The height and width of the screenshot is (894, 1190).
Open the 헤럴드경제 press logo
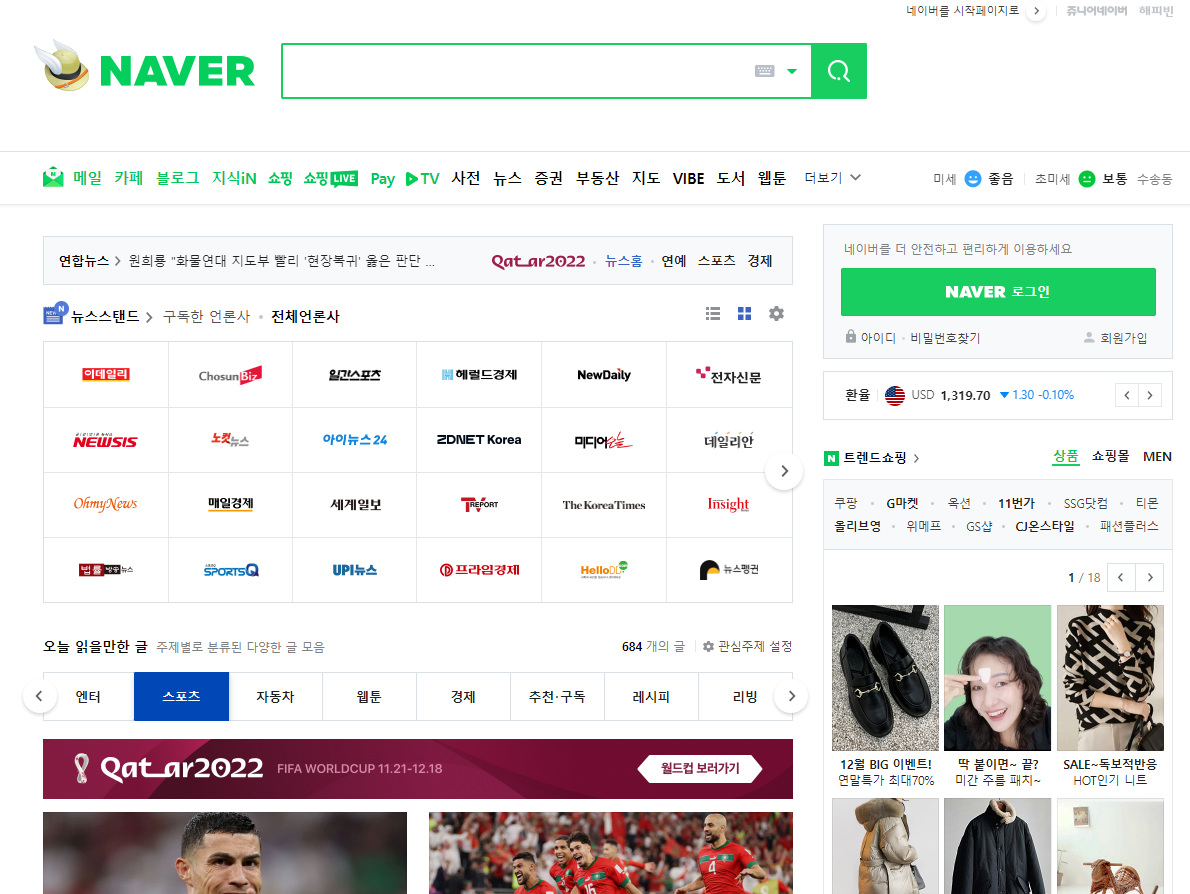pyautogui.click(x=479, y=375)
